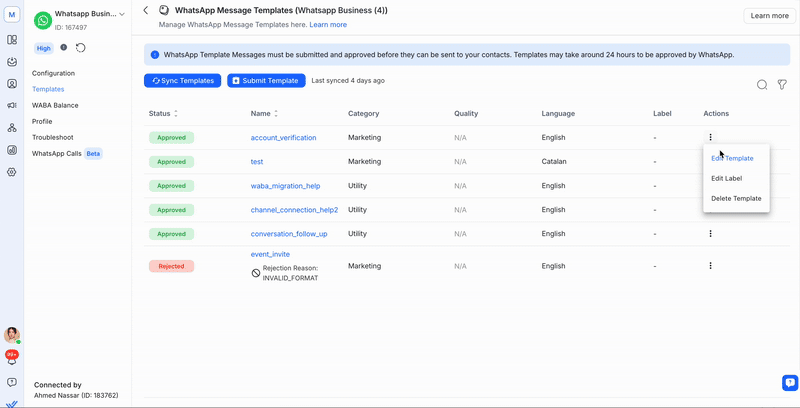Click the search icon above the table

(762, 85)
